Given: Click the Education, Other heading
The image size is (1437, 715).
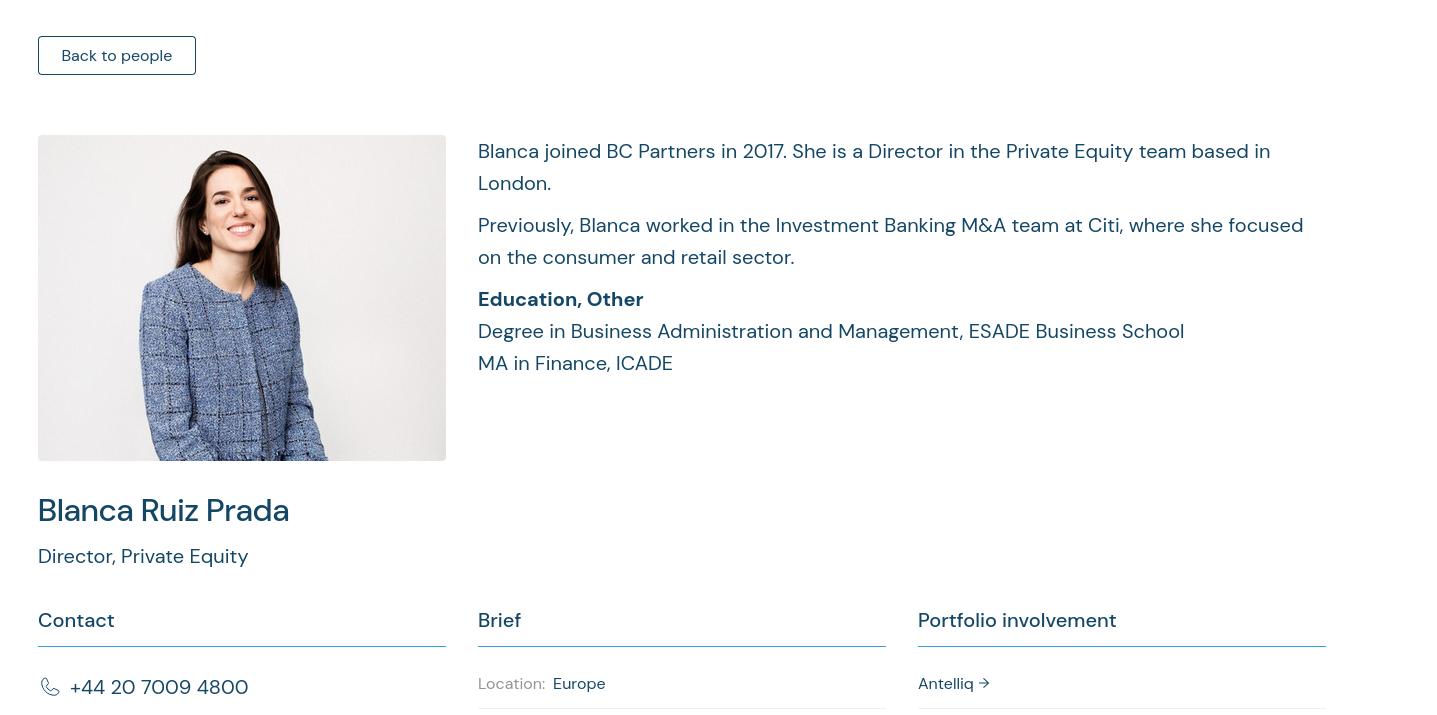Looking at the screenshot, I should 560,300.
